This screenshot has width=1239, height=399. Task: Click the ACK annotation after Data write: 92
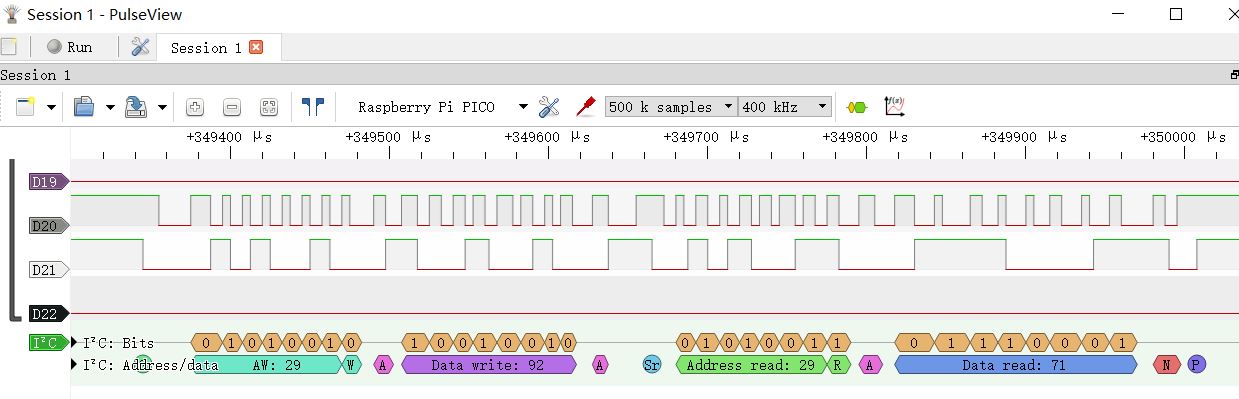click(x=600, y=365)
